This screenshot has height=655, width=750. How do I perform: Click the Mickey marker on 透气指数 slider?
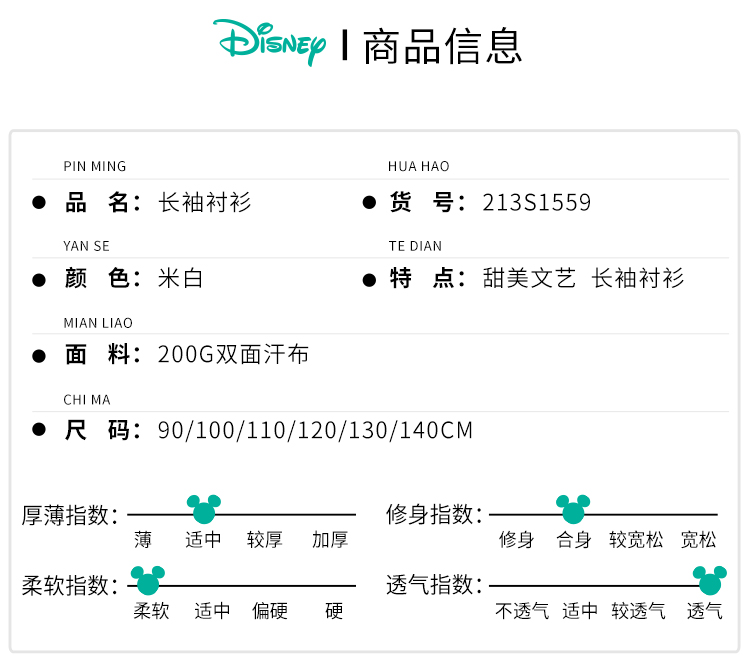point(710,580)
